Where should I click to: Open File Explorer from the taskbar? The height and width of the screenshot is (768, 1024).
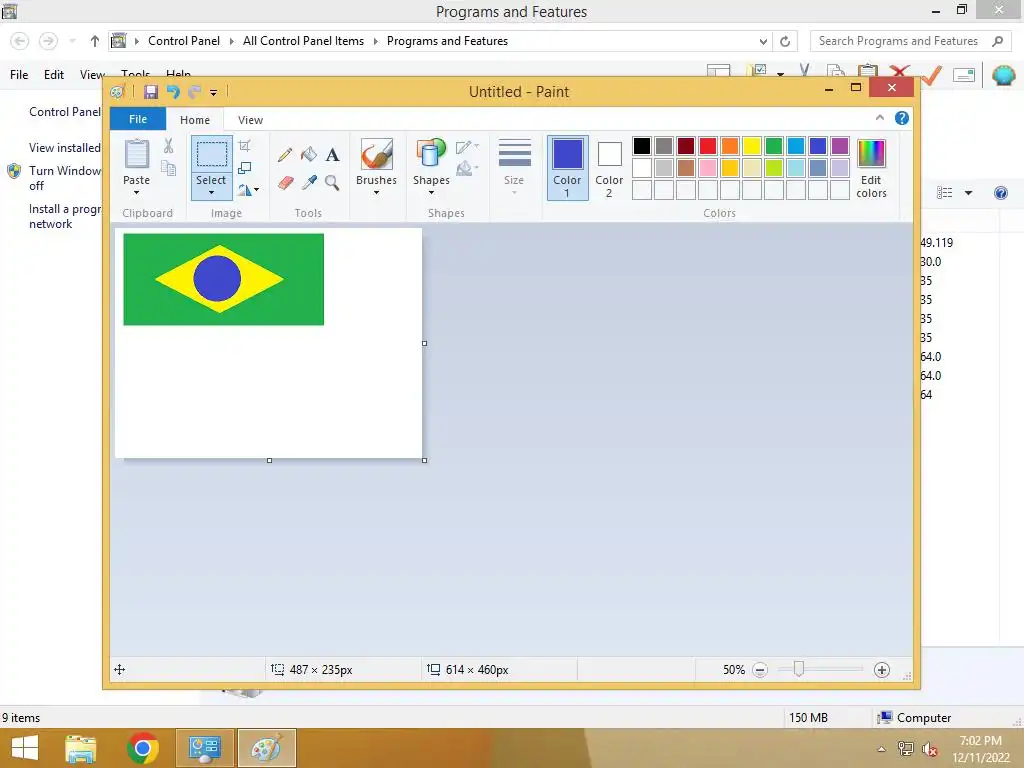coord(81,748)
